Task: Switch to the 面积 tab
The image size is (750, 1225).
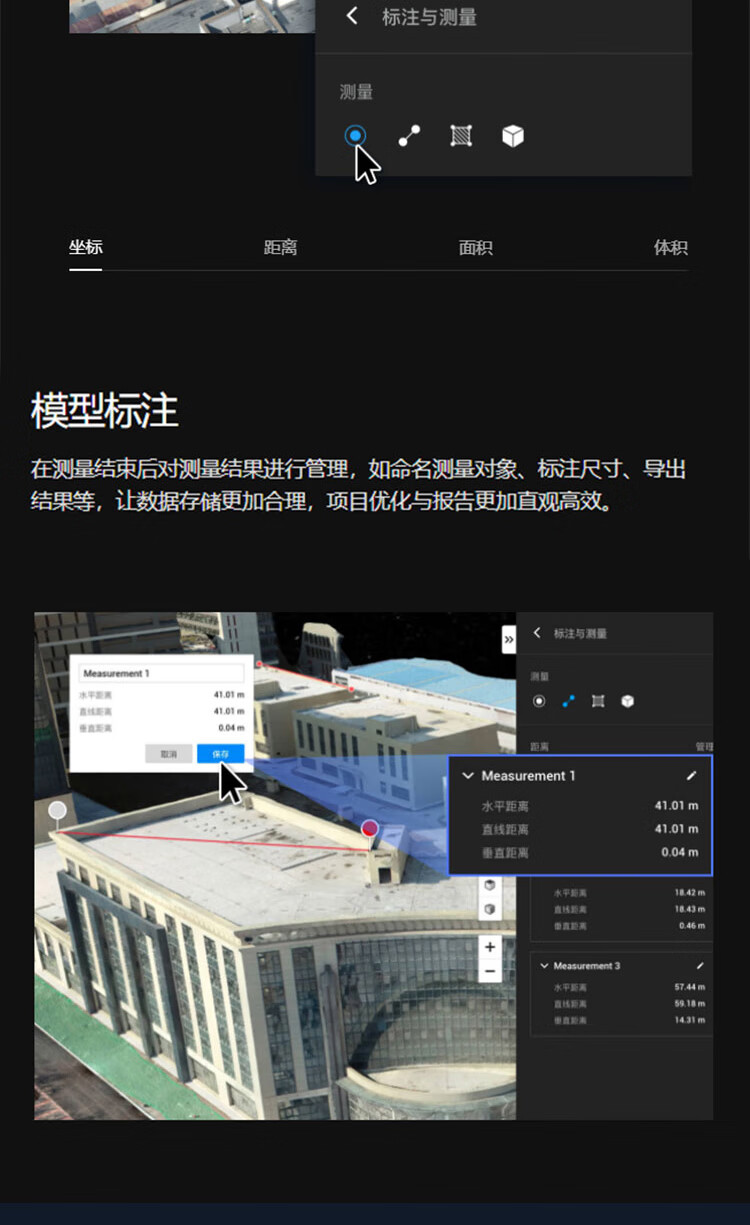Action: coord(476,247)
